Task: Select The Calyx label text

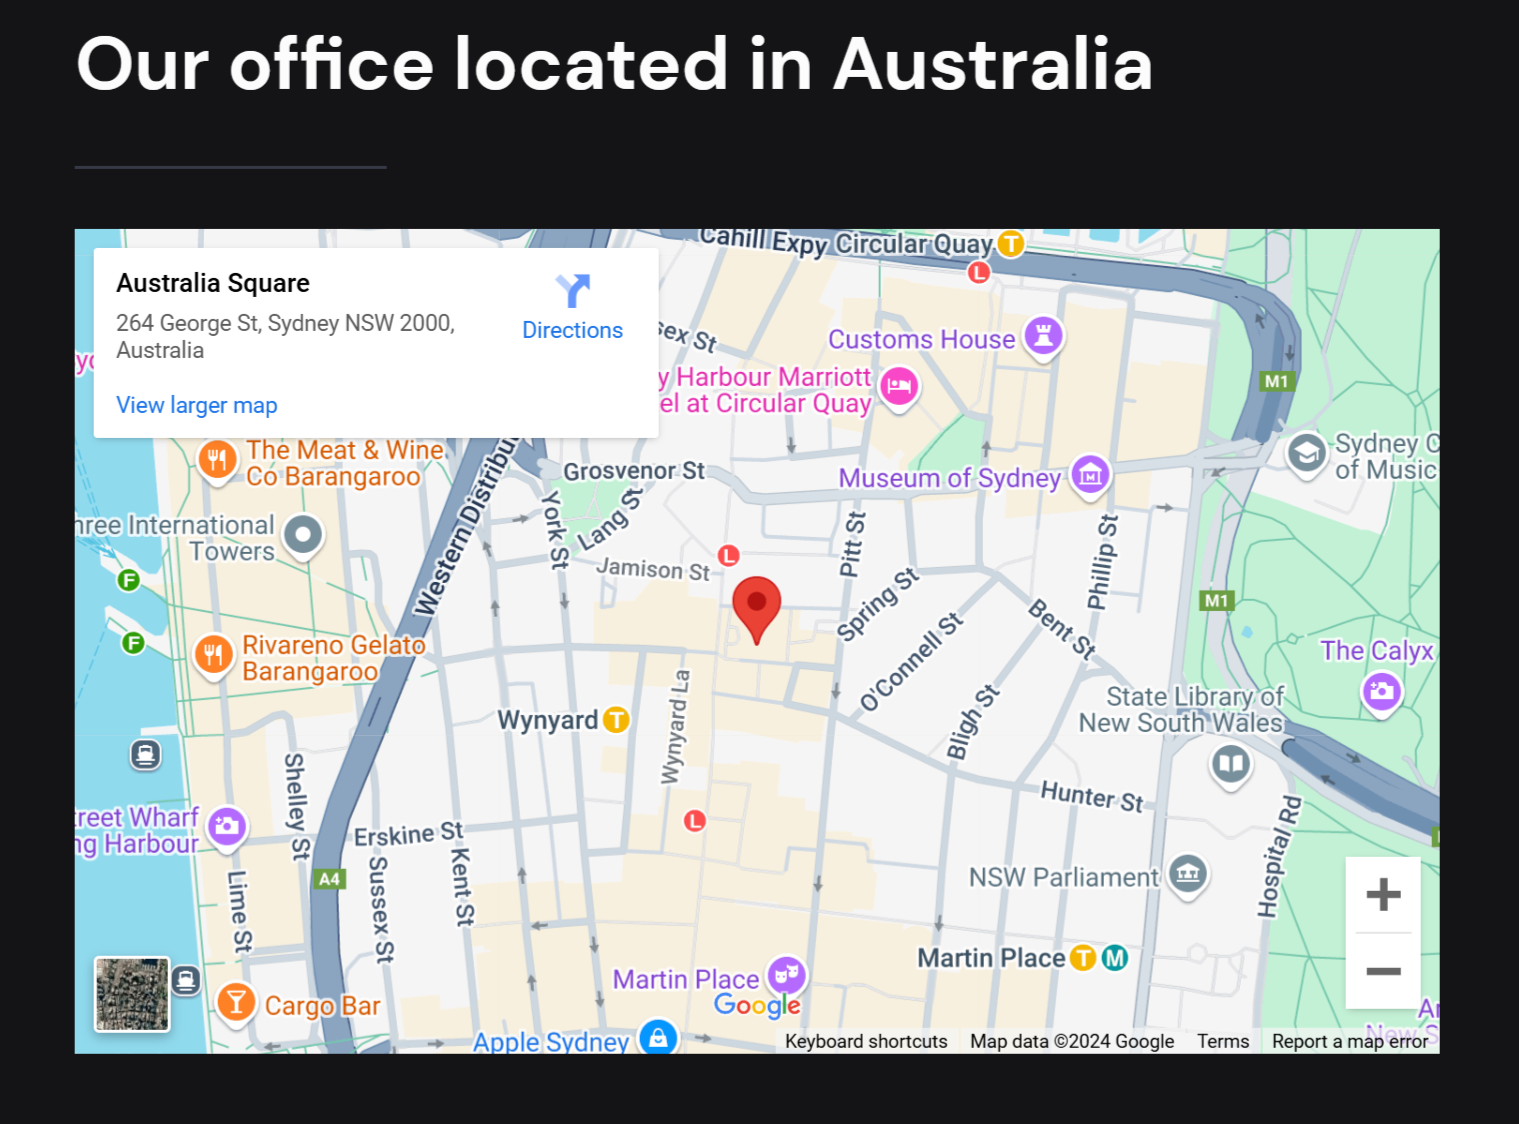Action: (x=1377, y=650)
